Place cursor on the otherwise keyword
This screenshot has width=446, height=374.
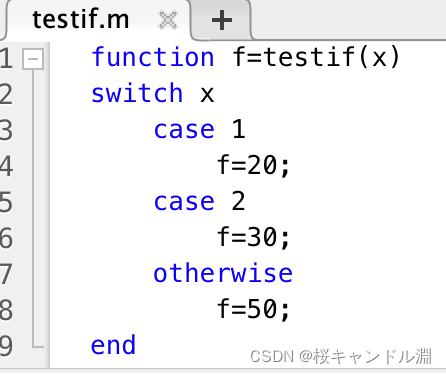coord(223,273)
